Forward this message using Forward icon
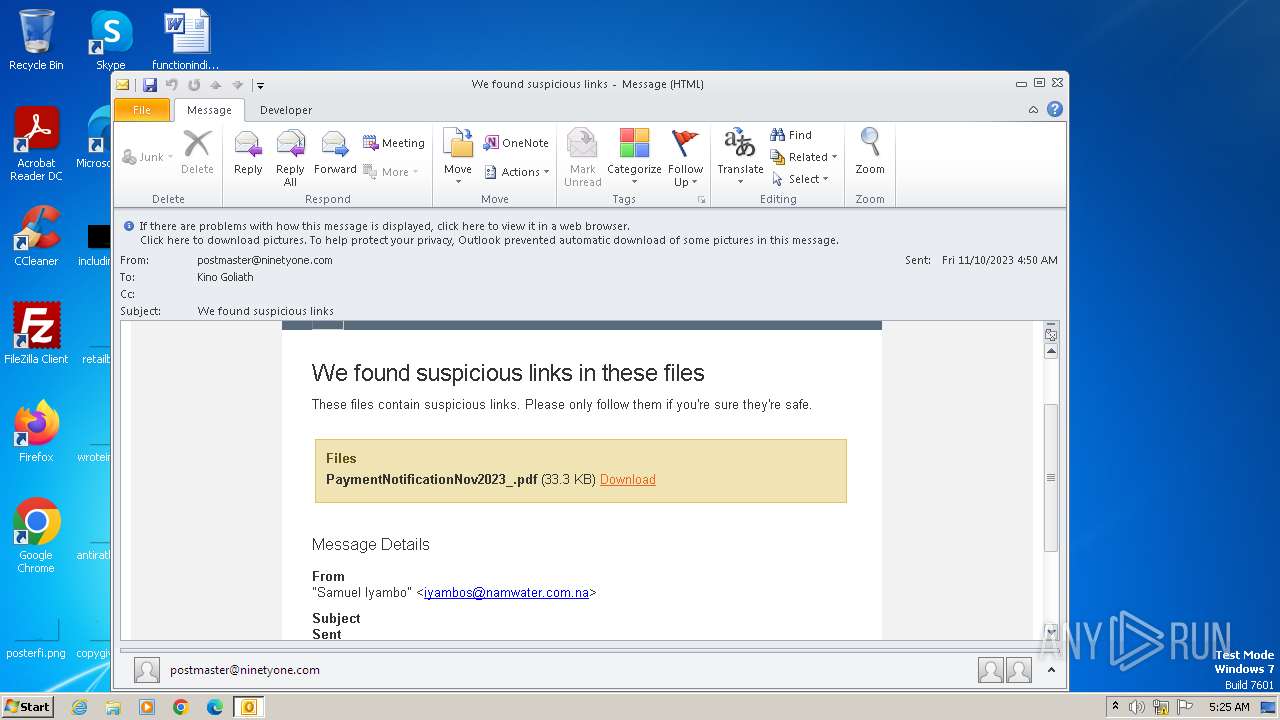This screenshot has height=720, width=1280. point(335,153)
